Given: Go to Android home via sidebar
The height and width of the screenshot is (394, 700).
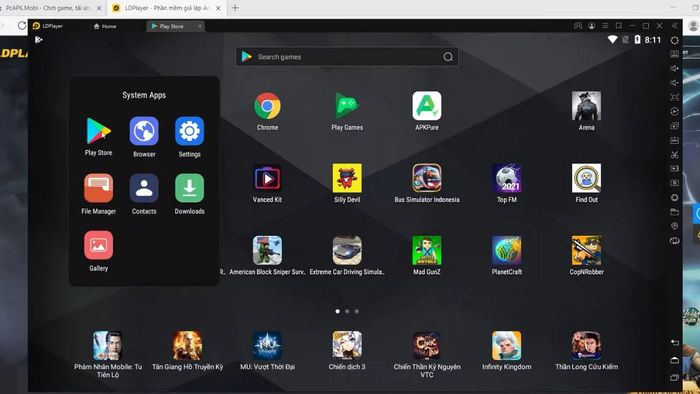Looking at the screenshot, I should click(x=675, y=360).
